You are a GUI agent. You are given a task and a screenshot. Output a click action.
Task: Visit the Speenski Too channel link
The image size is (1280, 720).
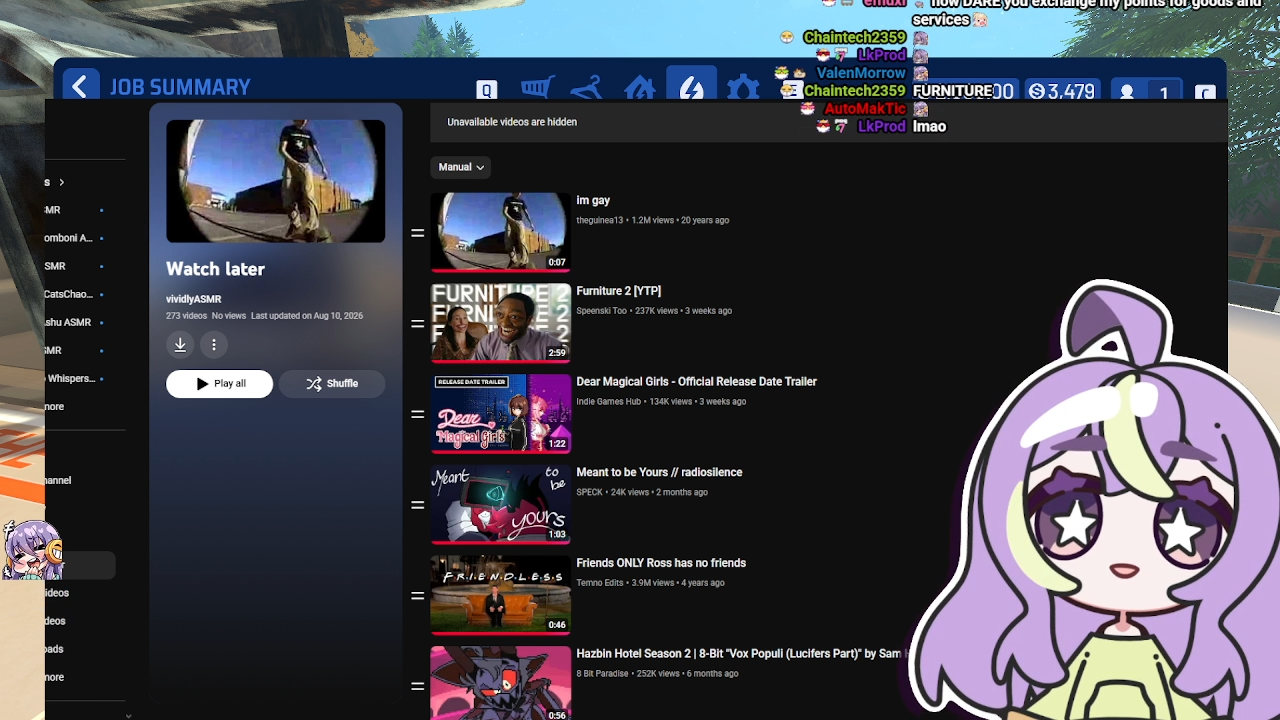(x=602, y=311)
